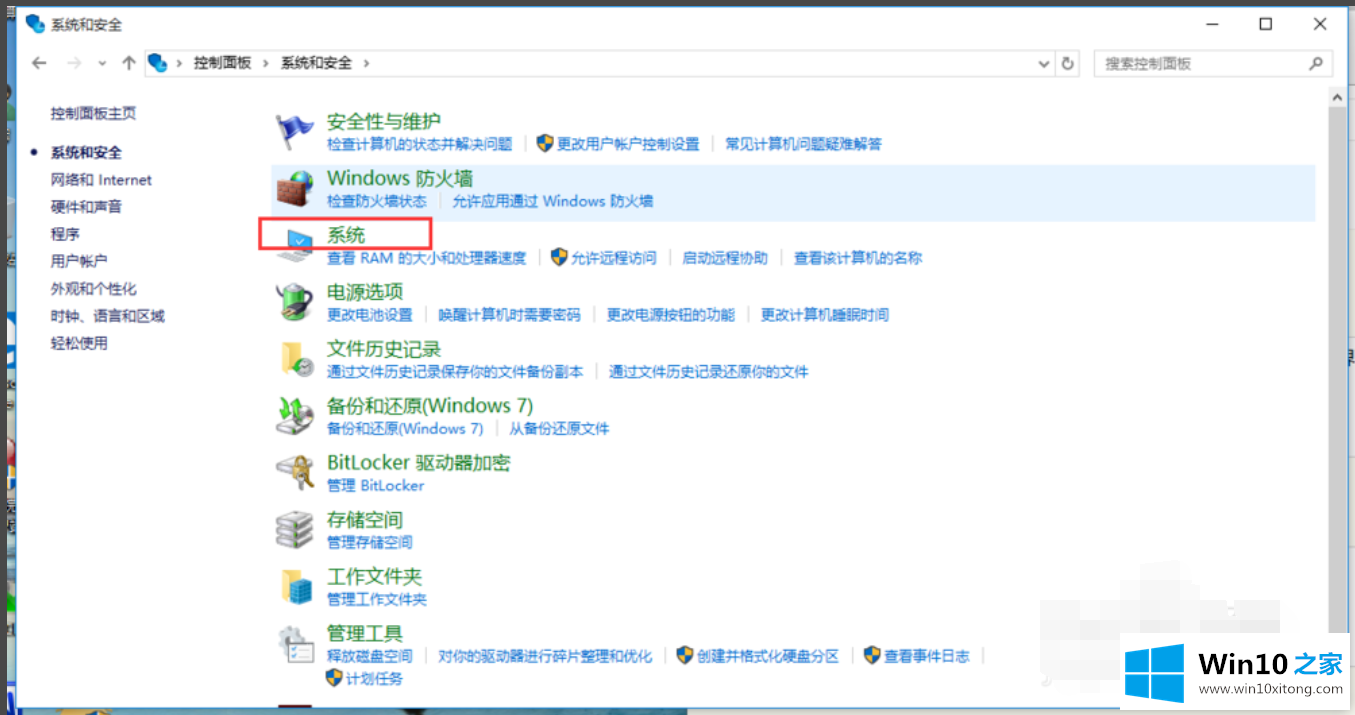The width and height of the screenshot is (1355, 715).
Task: Open the Storage Spaces drives icon
Action: pyautogui.click(x=295, y=529)
